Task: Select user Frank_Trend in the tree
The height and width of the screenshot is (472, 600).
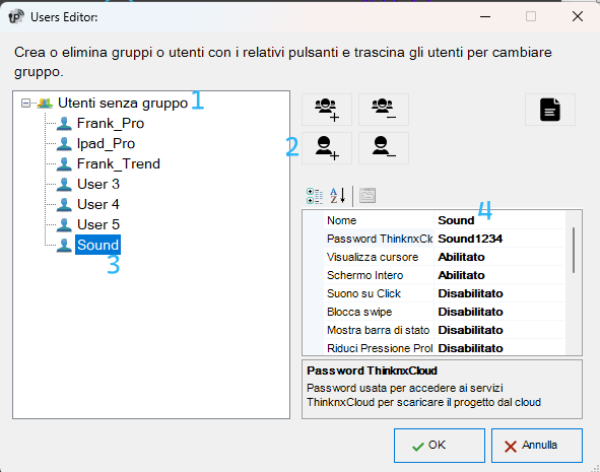Action: pos(118,164)
